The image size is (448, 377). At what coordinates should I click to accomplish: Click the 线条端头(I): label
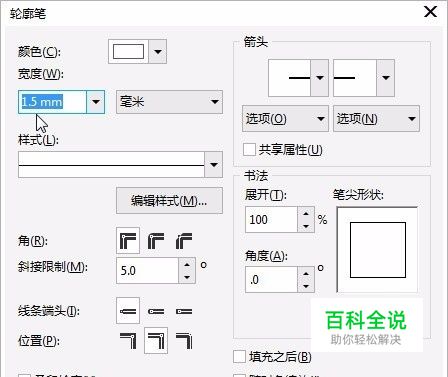point(49,311)
